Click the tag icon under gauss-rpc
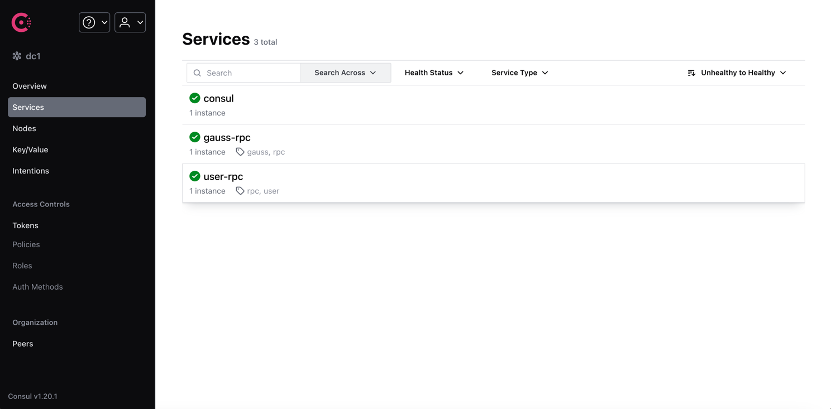The image size is (832, 410). tap(240, 152)
